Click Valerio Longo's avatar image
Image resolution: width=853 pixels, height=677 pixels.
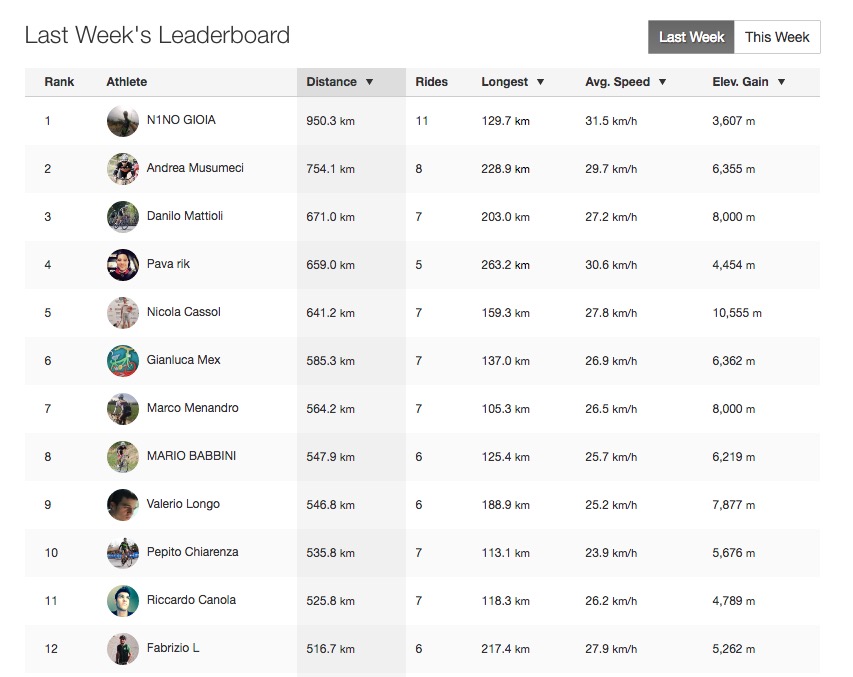click(123, 505)
